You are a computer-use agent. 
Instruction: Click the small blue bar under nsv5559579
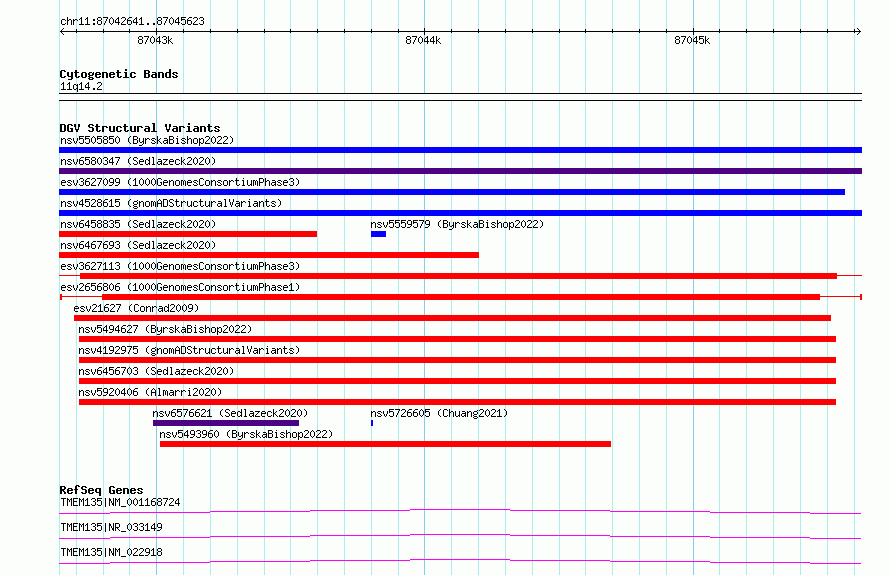379,234
